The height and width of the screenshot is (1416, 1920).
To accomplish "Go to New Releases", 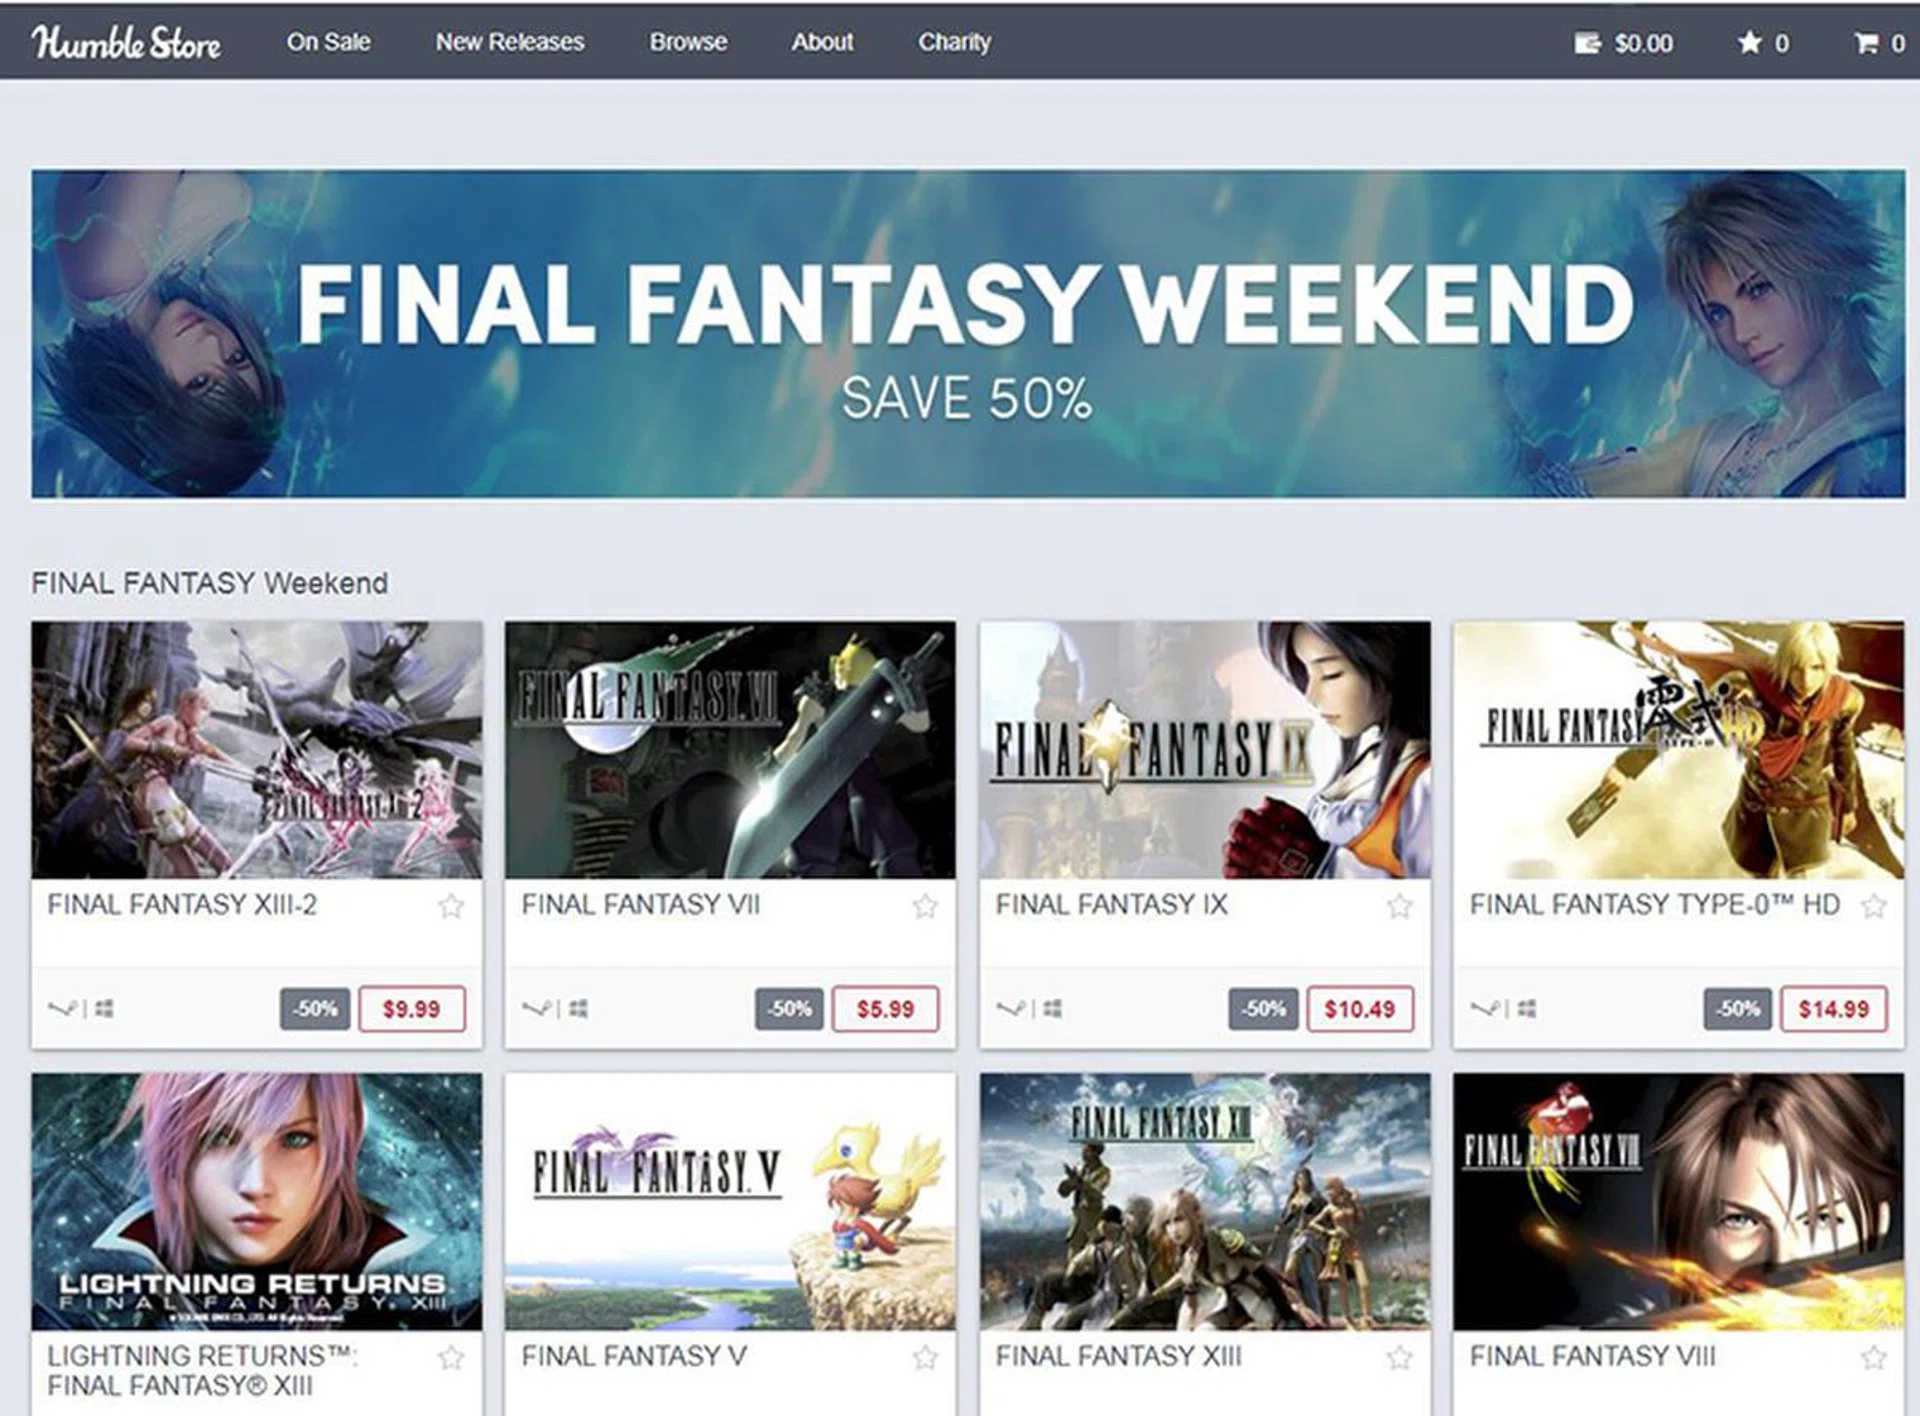I will [x=510, y=42].
